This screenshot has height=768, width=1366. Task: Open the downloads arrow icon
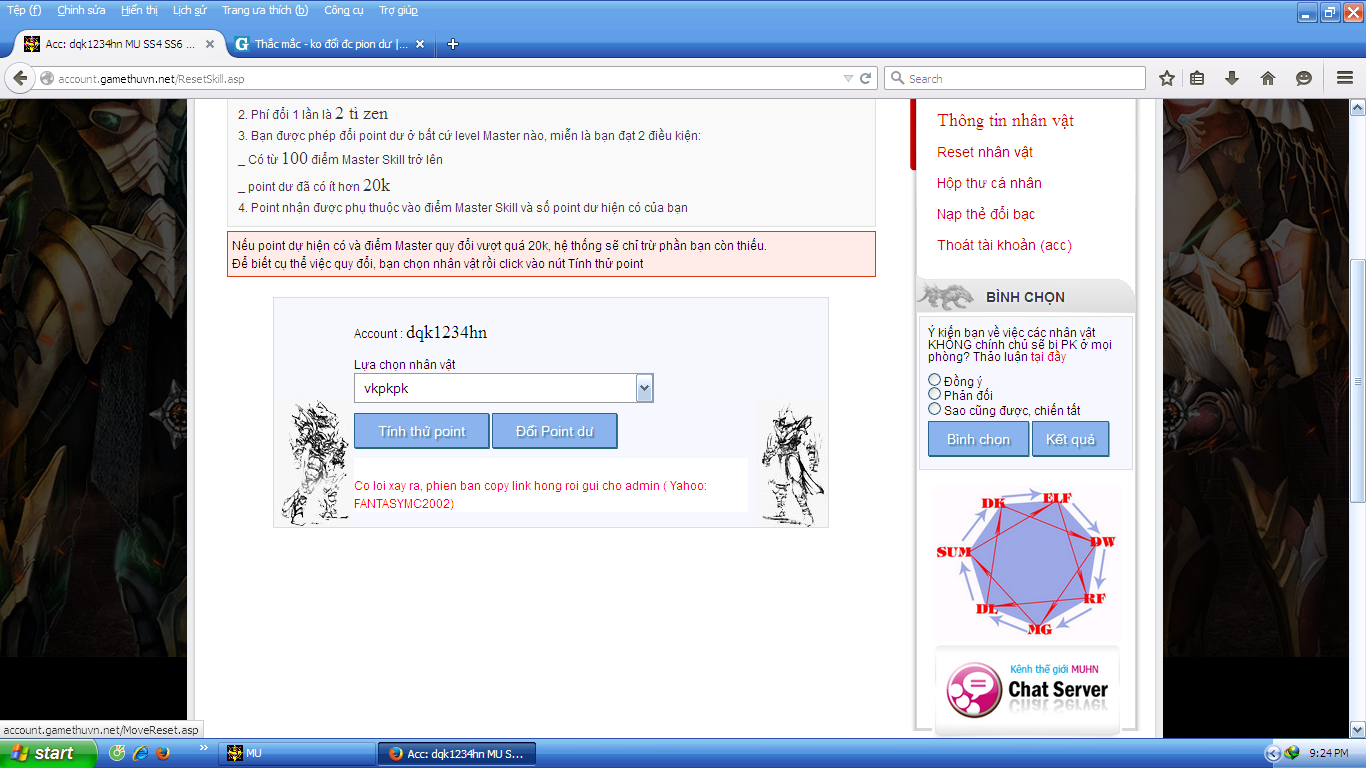pos(1232,78)
